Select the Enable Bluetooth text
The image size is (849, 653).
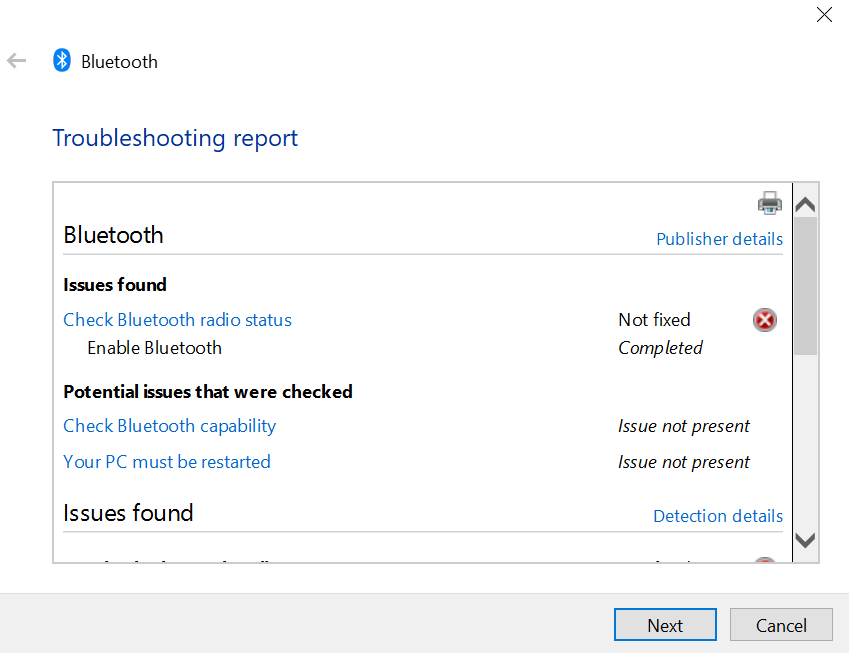pos(154,348)
